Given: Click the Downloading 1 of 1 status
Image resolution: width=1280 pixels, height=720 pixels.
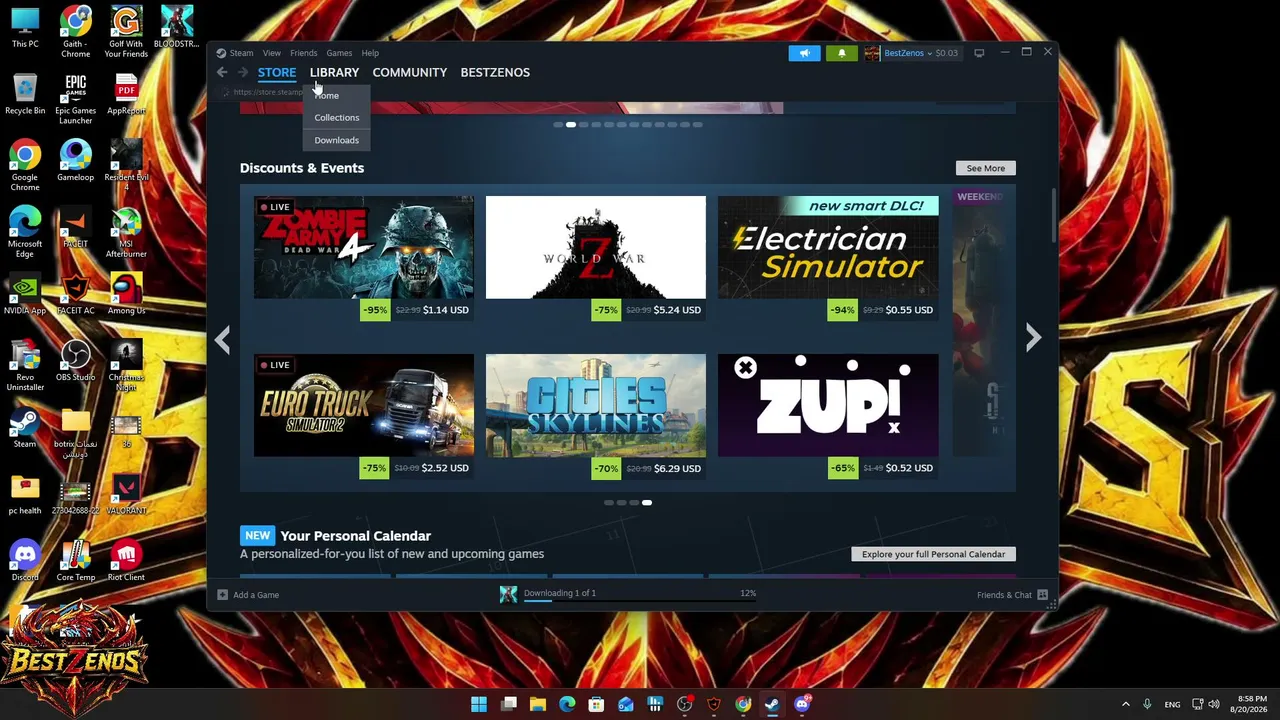Looking at the screenshot, I should click(559, 593).
